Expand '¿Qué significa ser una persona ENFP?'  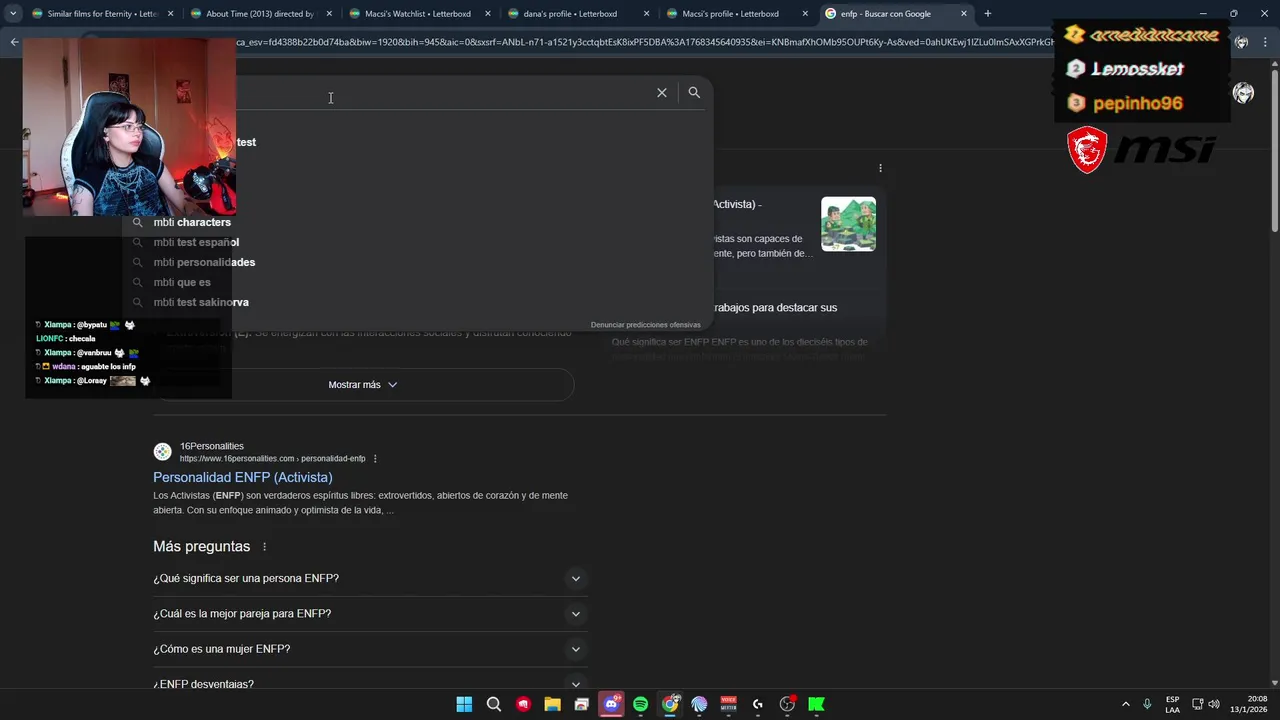370,578
